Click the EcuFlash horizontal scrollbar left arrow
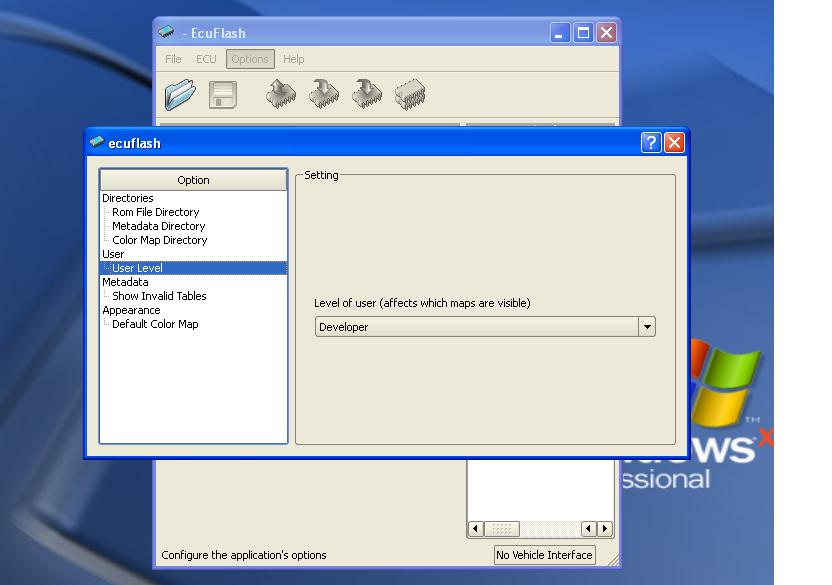 [475, 529]
